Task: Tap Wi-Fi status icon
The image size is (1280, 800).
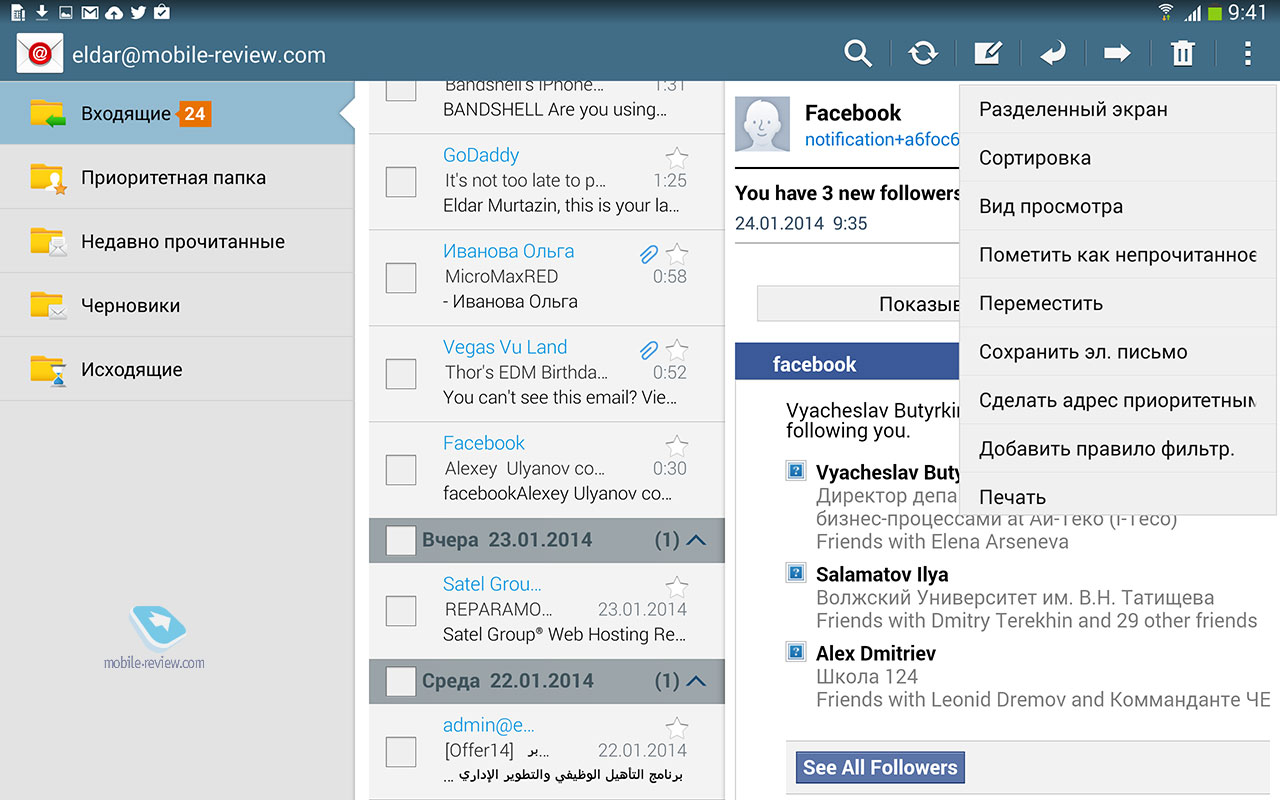Action: coord(1166,13)
